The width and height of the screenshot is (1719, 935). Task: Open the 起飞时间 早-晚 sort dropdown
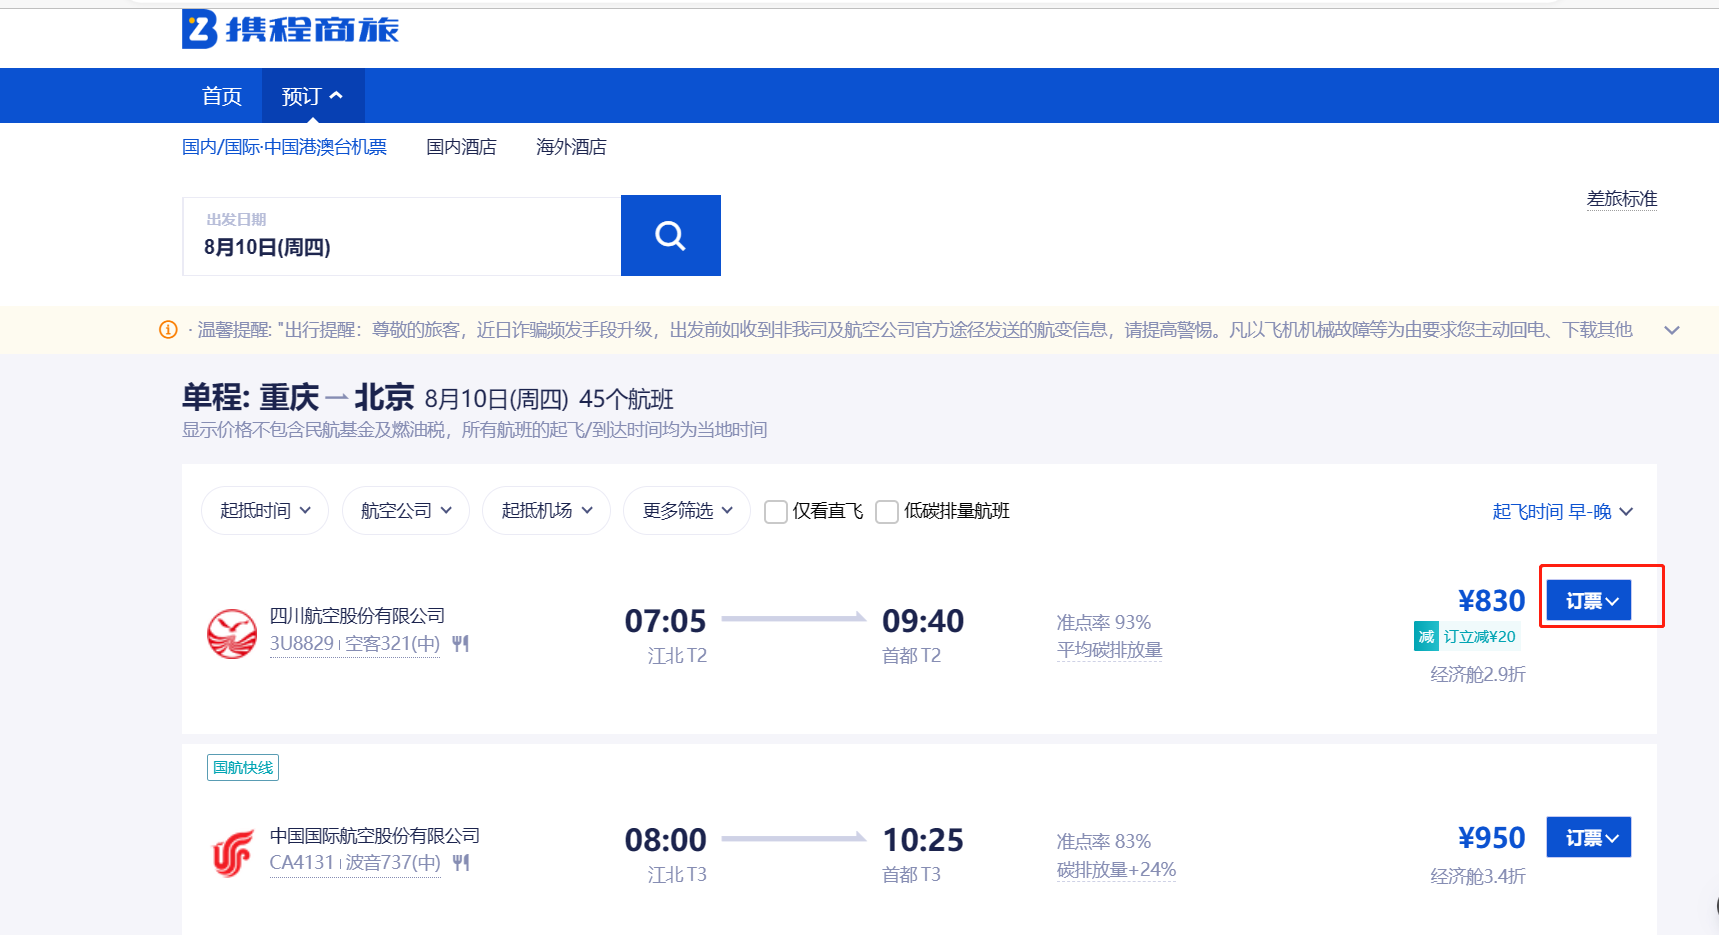pyautogui.click(x=1562, y=511)
